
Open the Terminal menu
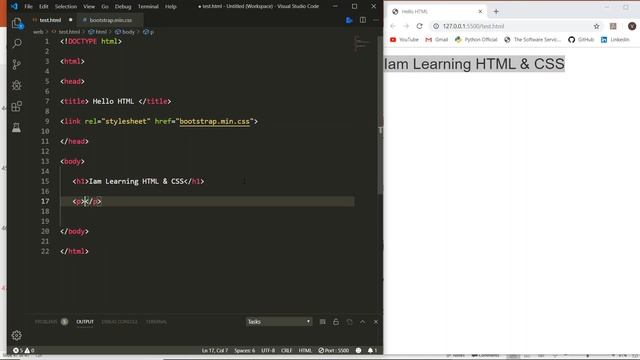coord(148,7)
